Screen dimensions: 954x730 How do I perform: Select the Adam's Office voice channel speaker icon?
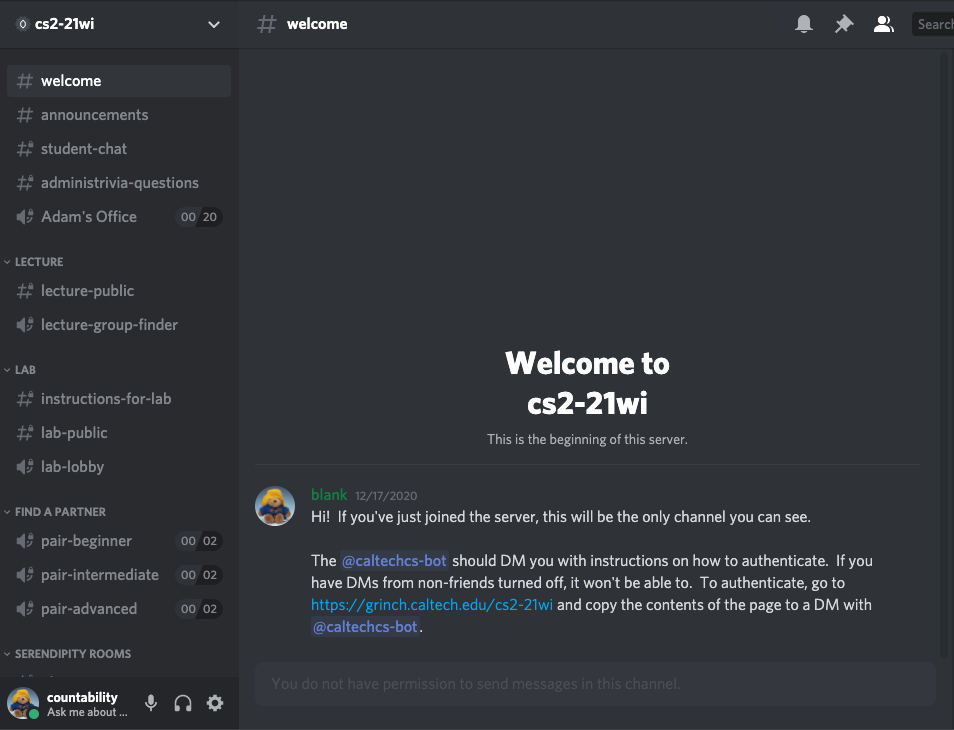[x=24, y=216]
